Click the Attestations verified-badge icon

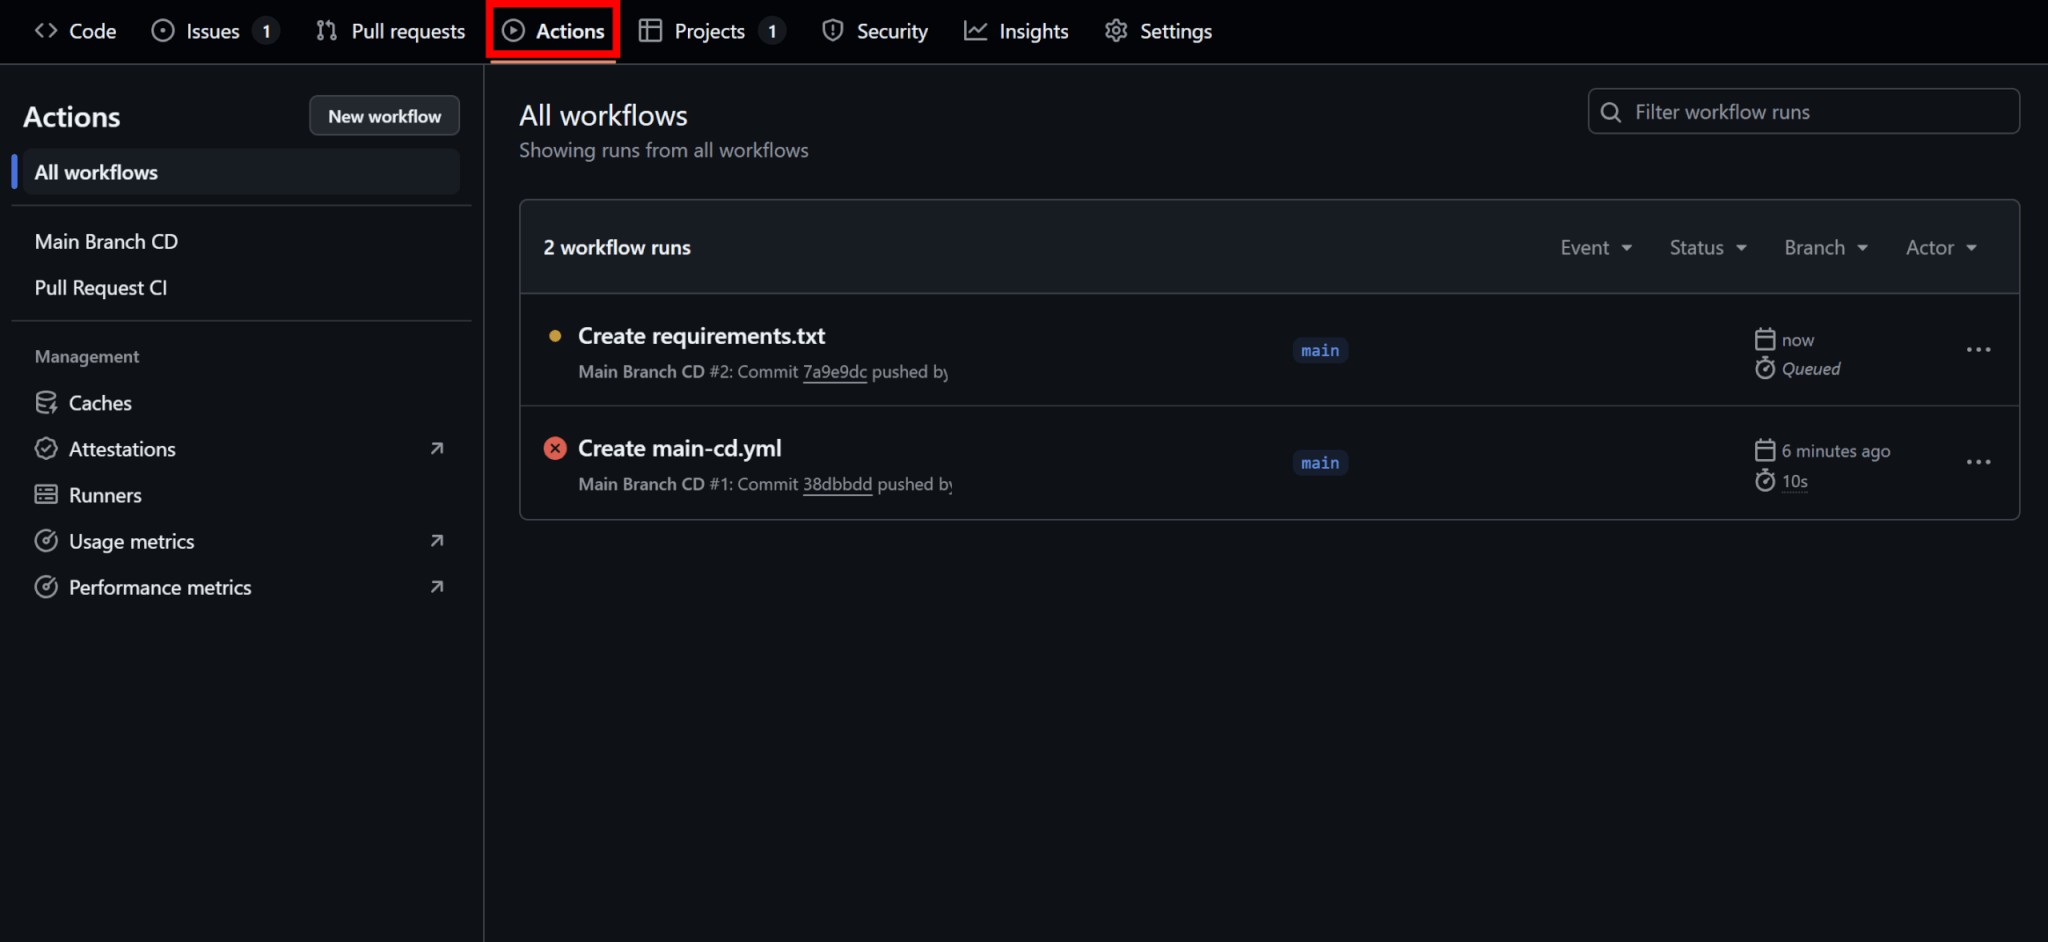point(46,449)
